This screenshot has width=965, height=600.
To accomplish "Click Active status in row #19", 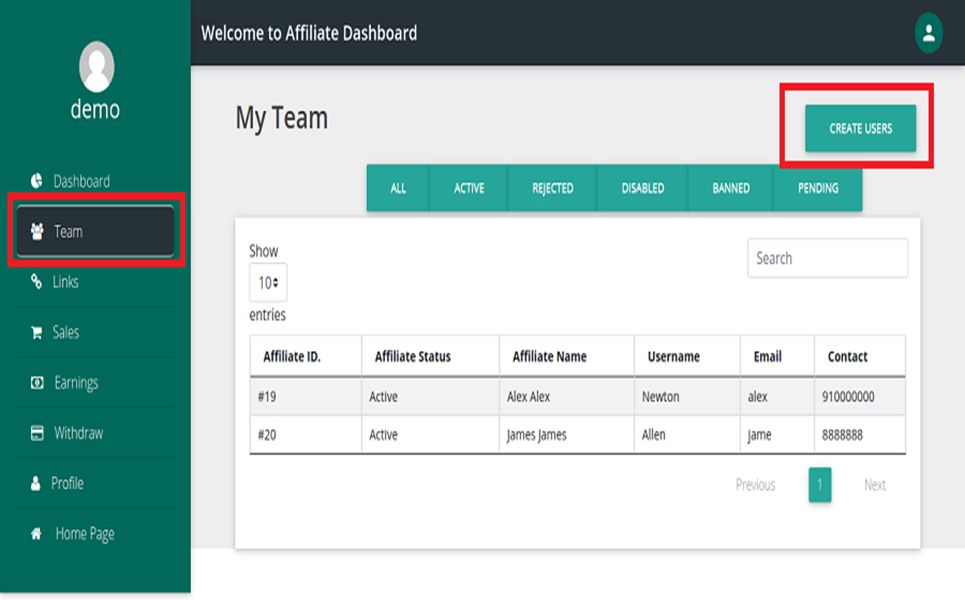I will pyautogui.click(x=383, y=397).
